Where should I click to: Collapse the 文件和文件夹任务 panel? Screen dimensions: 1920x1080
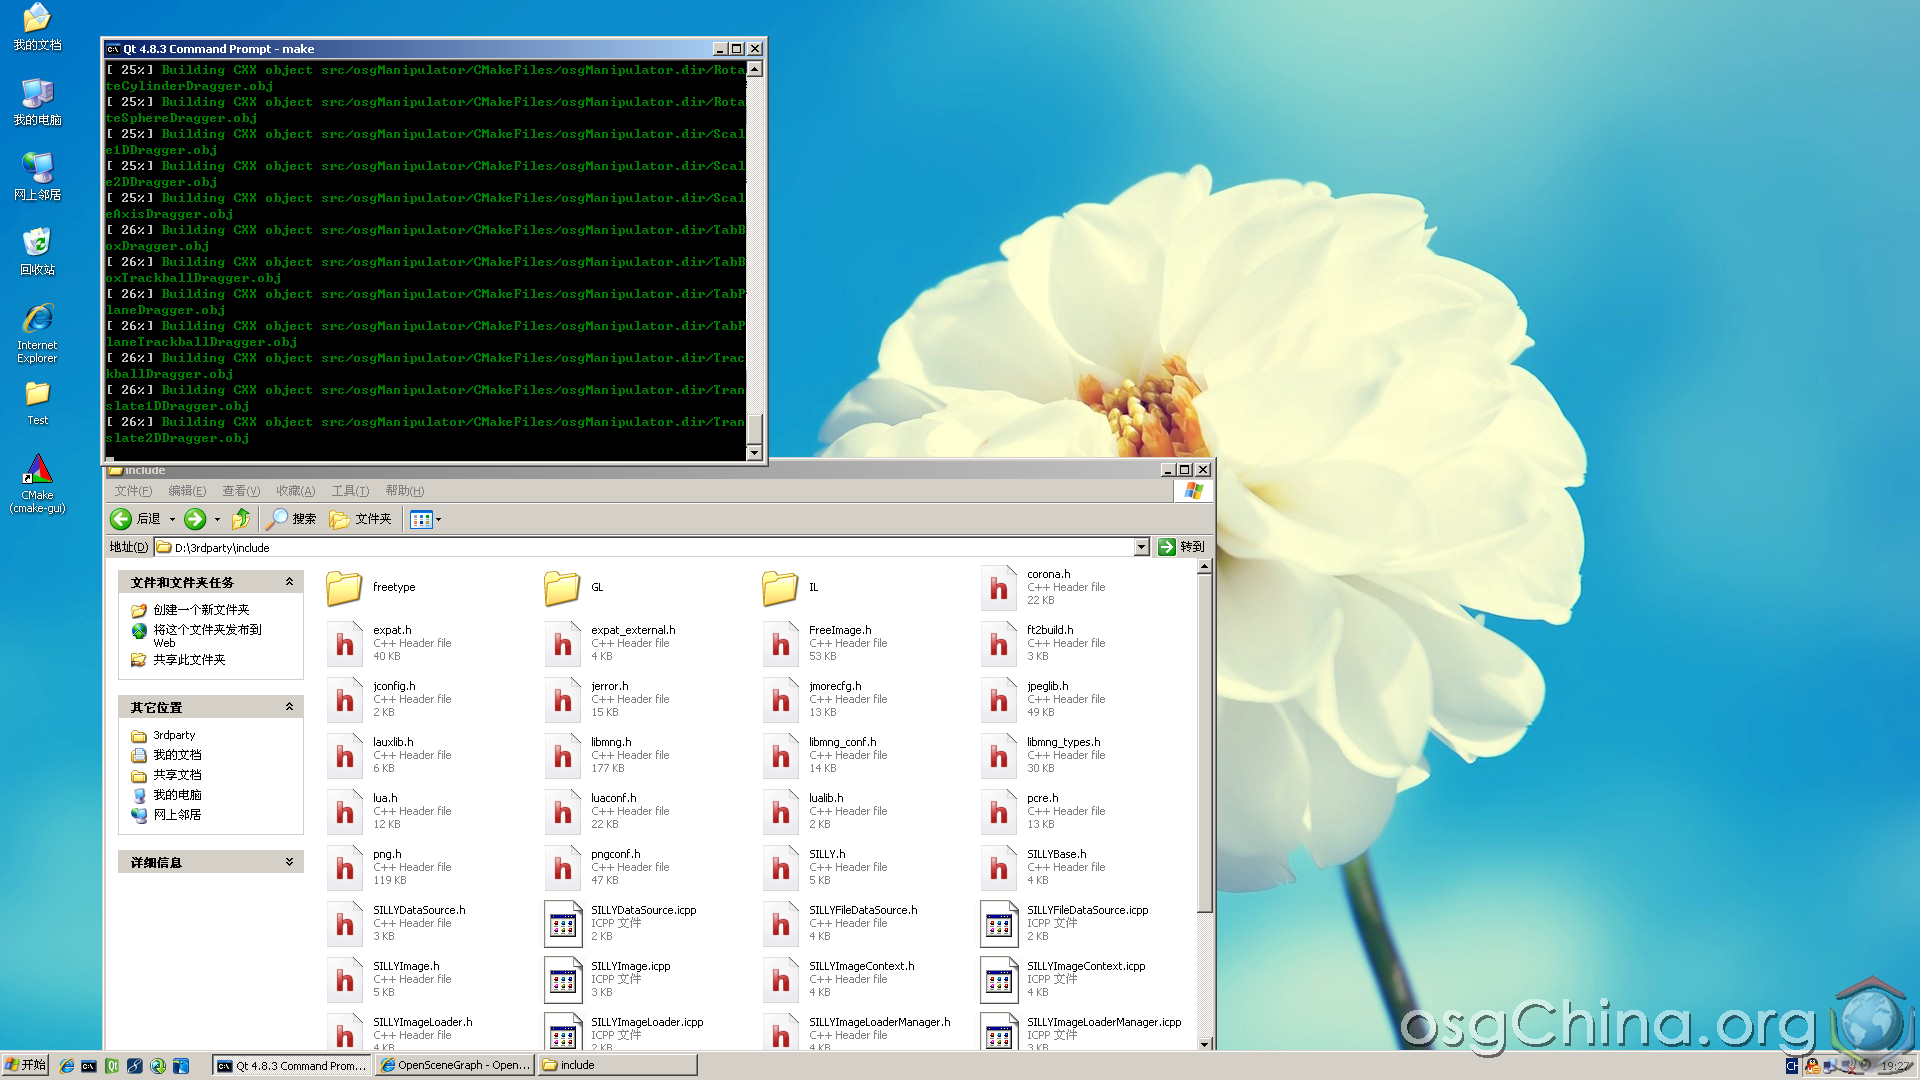(289, 582)
